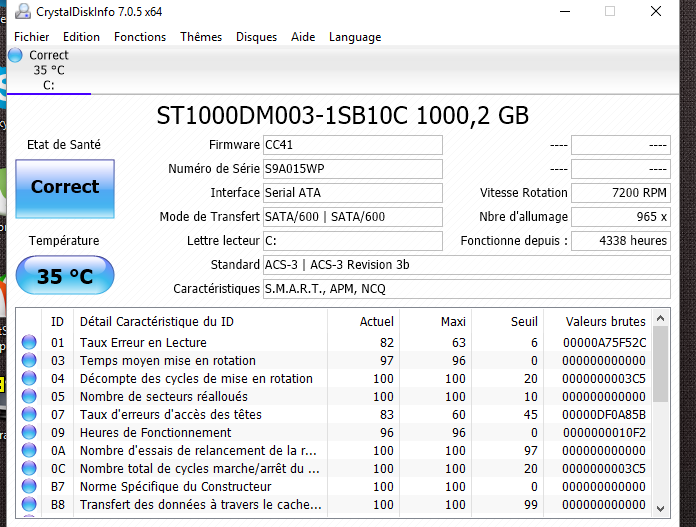Click the attribute list scrollbar thumb
The width and height of the screenshot is (696, 527).
coord(660,364)
